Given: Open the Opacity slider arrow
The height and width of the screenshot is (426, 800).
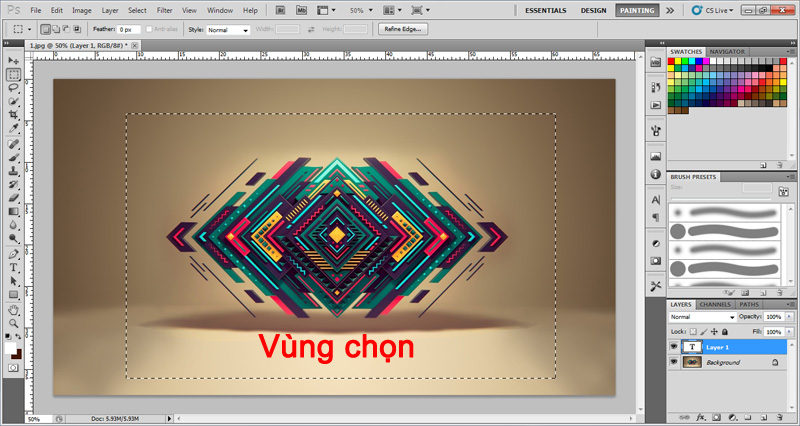Looking at the screenshot, I should coord(791,317).
